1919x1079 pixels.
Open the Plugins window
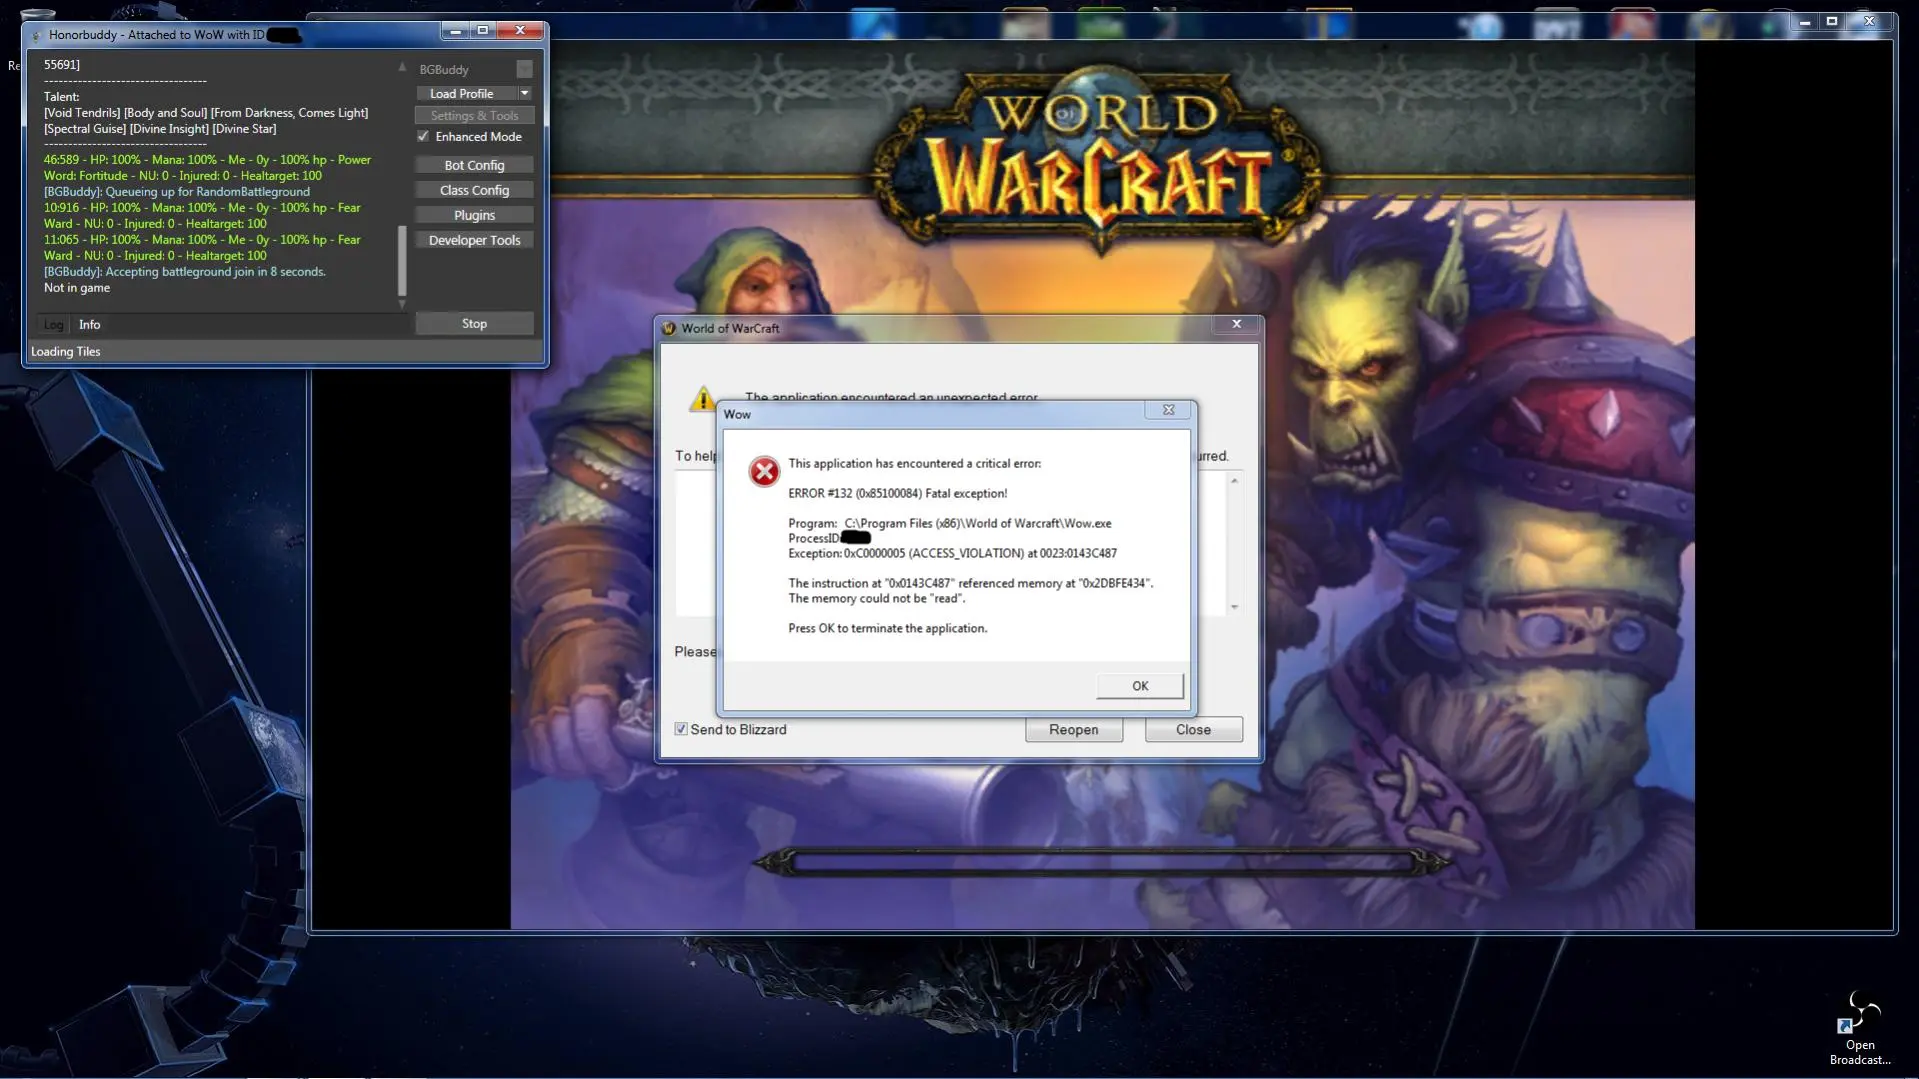coord(474,215)
